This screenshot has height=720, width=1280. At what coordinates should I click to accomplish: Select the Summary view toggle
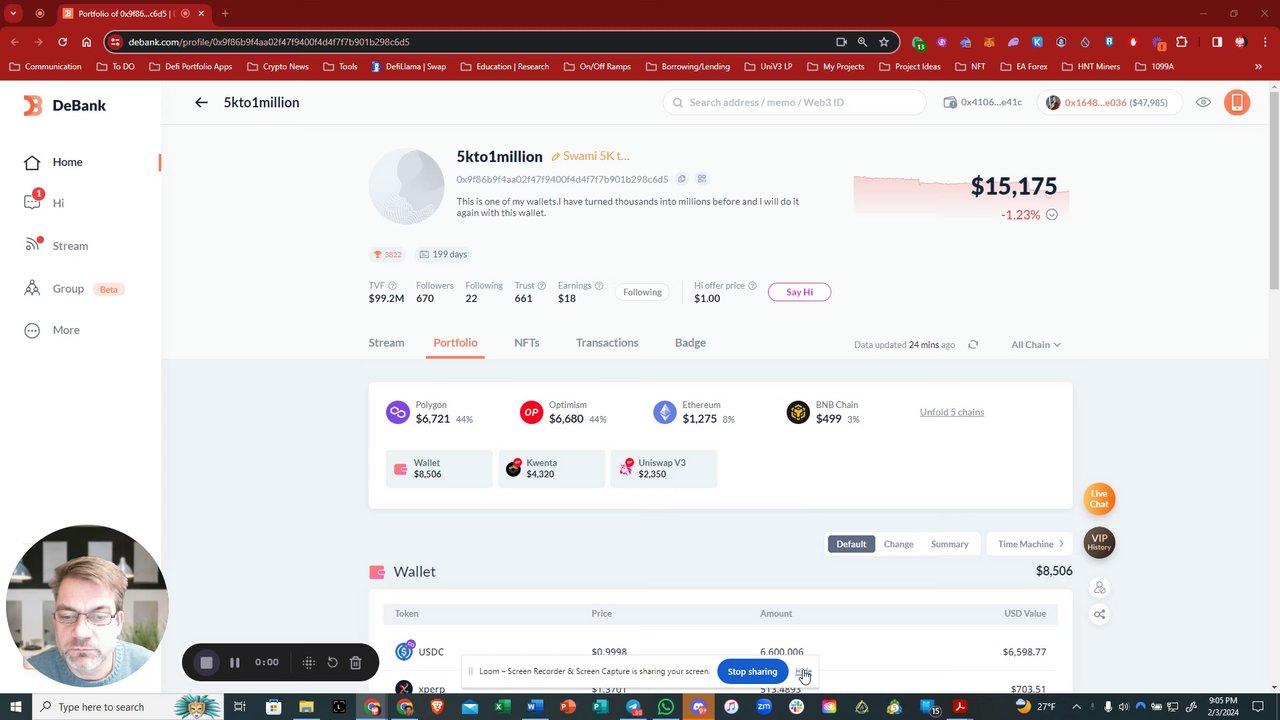[x=949, y=544]
